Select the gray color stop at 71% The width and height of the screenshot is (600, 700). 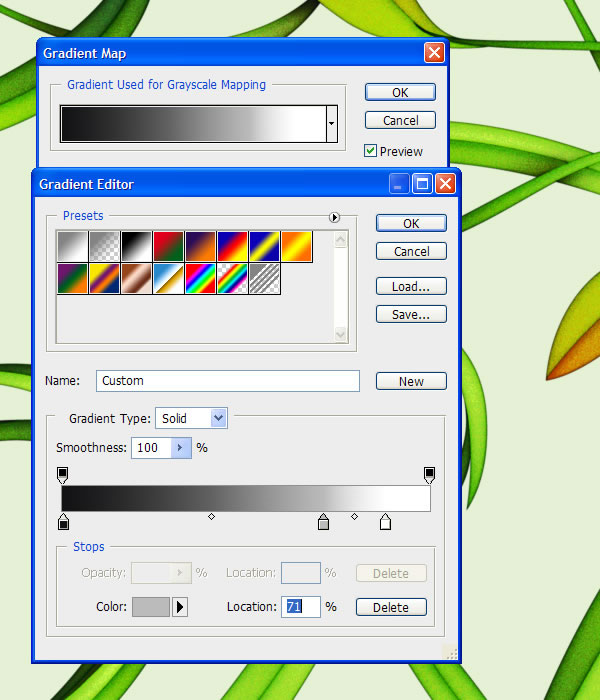[323, 522]
